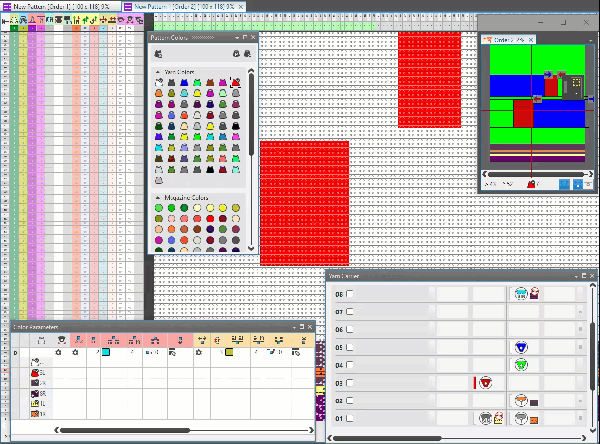
Task: Switch to the New Pattern [Order 2] tab
Action: pyautogui.click(x=182, y=5)
